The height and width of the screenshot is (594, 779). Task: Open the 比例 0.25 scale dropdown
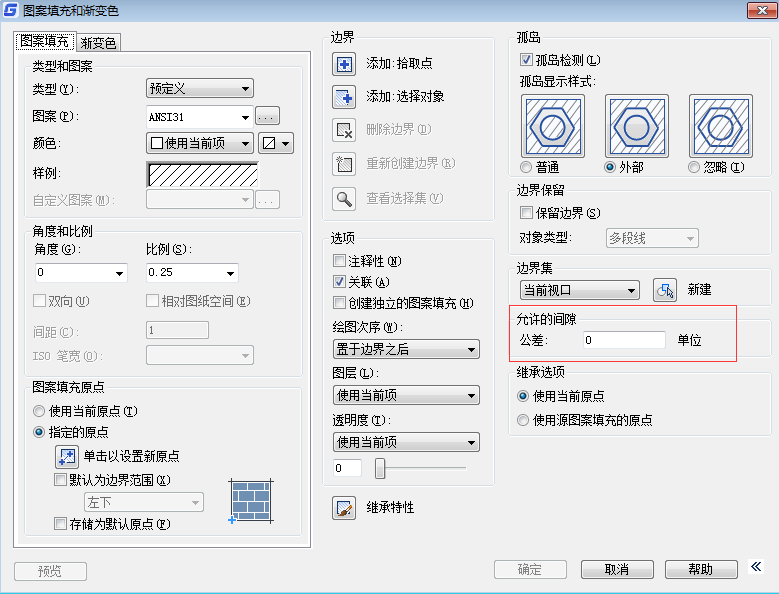pyautogui.click(x=192, y=273)
